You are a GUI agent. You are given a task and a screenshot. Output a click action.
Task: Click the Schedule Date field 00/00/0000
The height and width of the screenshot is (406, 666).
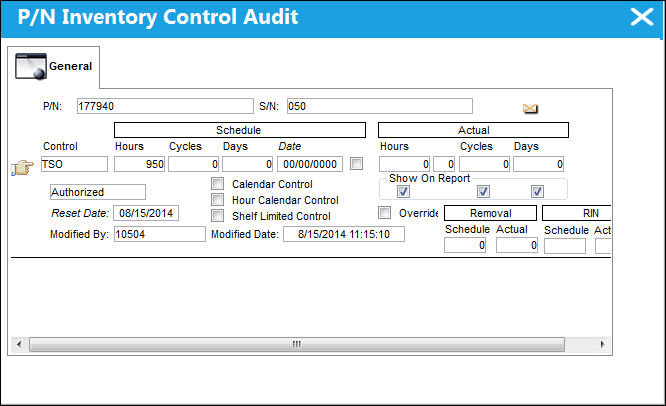[310, 164]
